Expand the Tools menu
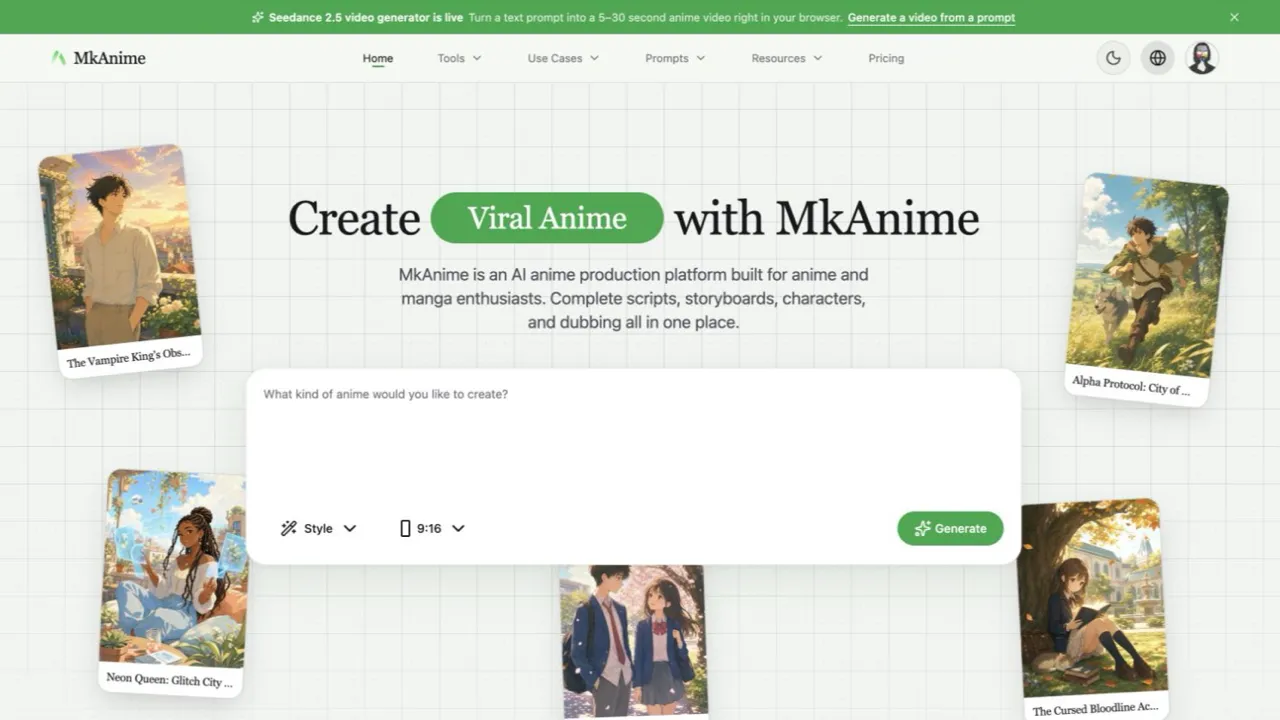The width and height of the screenshot is (1280, 720). pos(459,58)
